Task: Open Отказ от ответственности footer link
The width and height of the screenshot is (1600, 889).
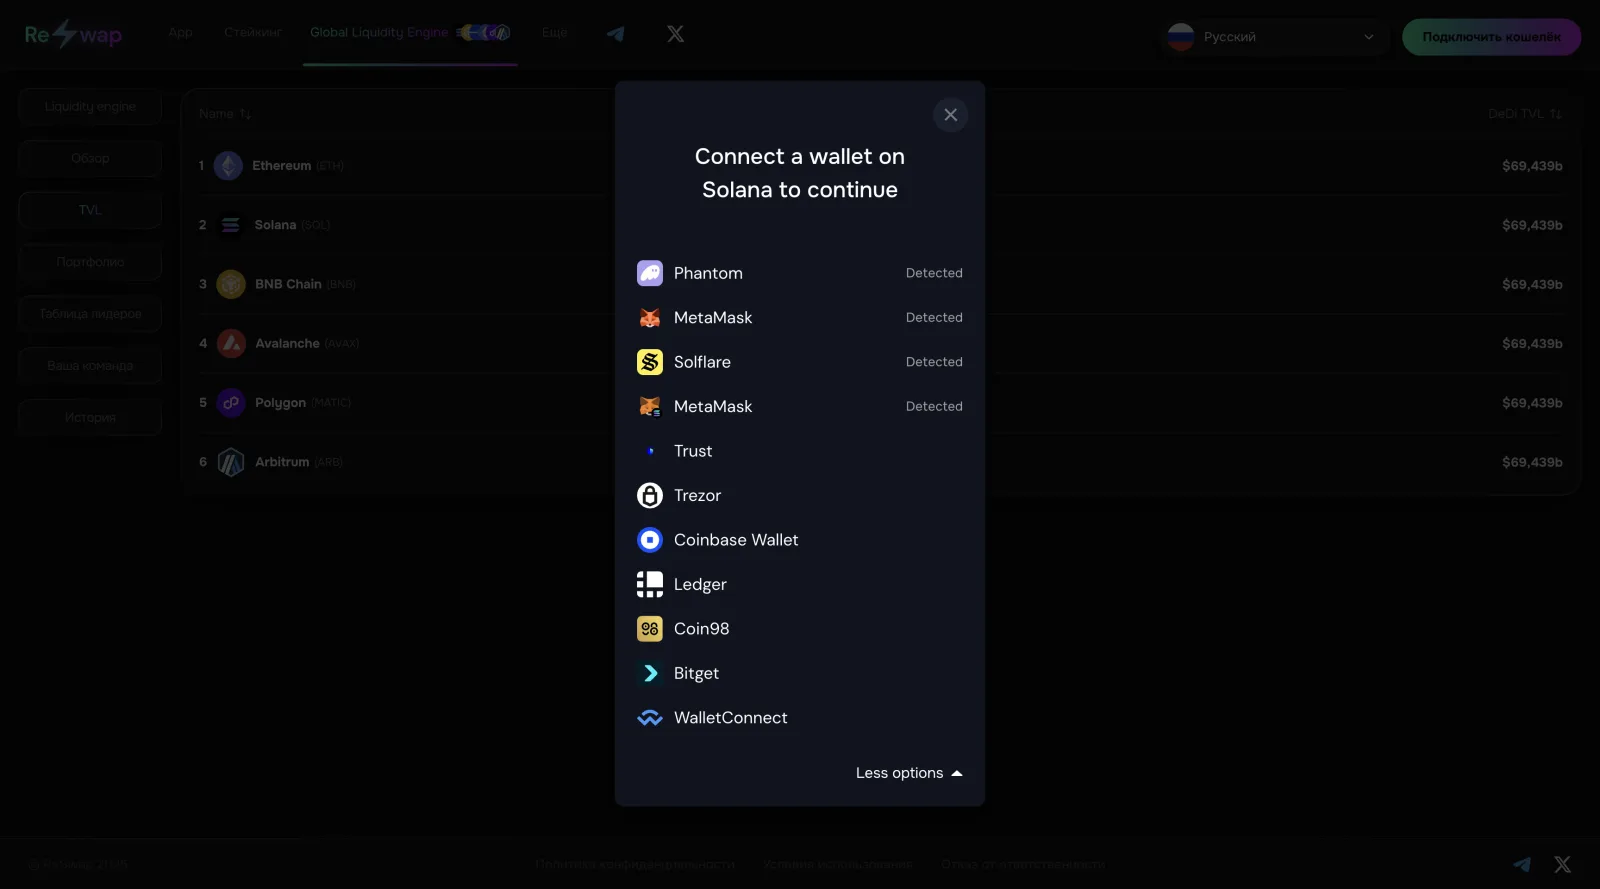Action: tap(1023, 864)
